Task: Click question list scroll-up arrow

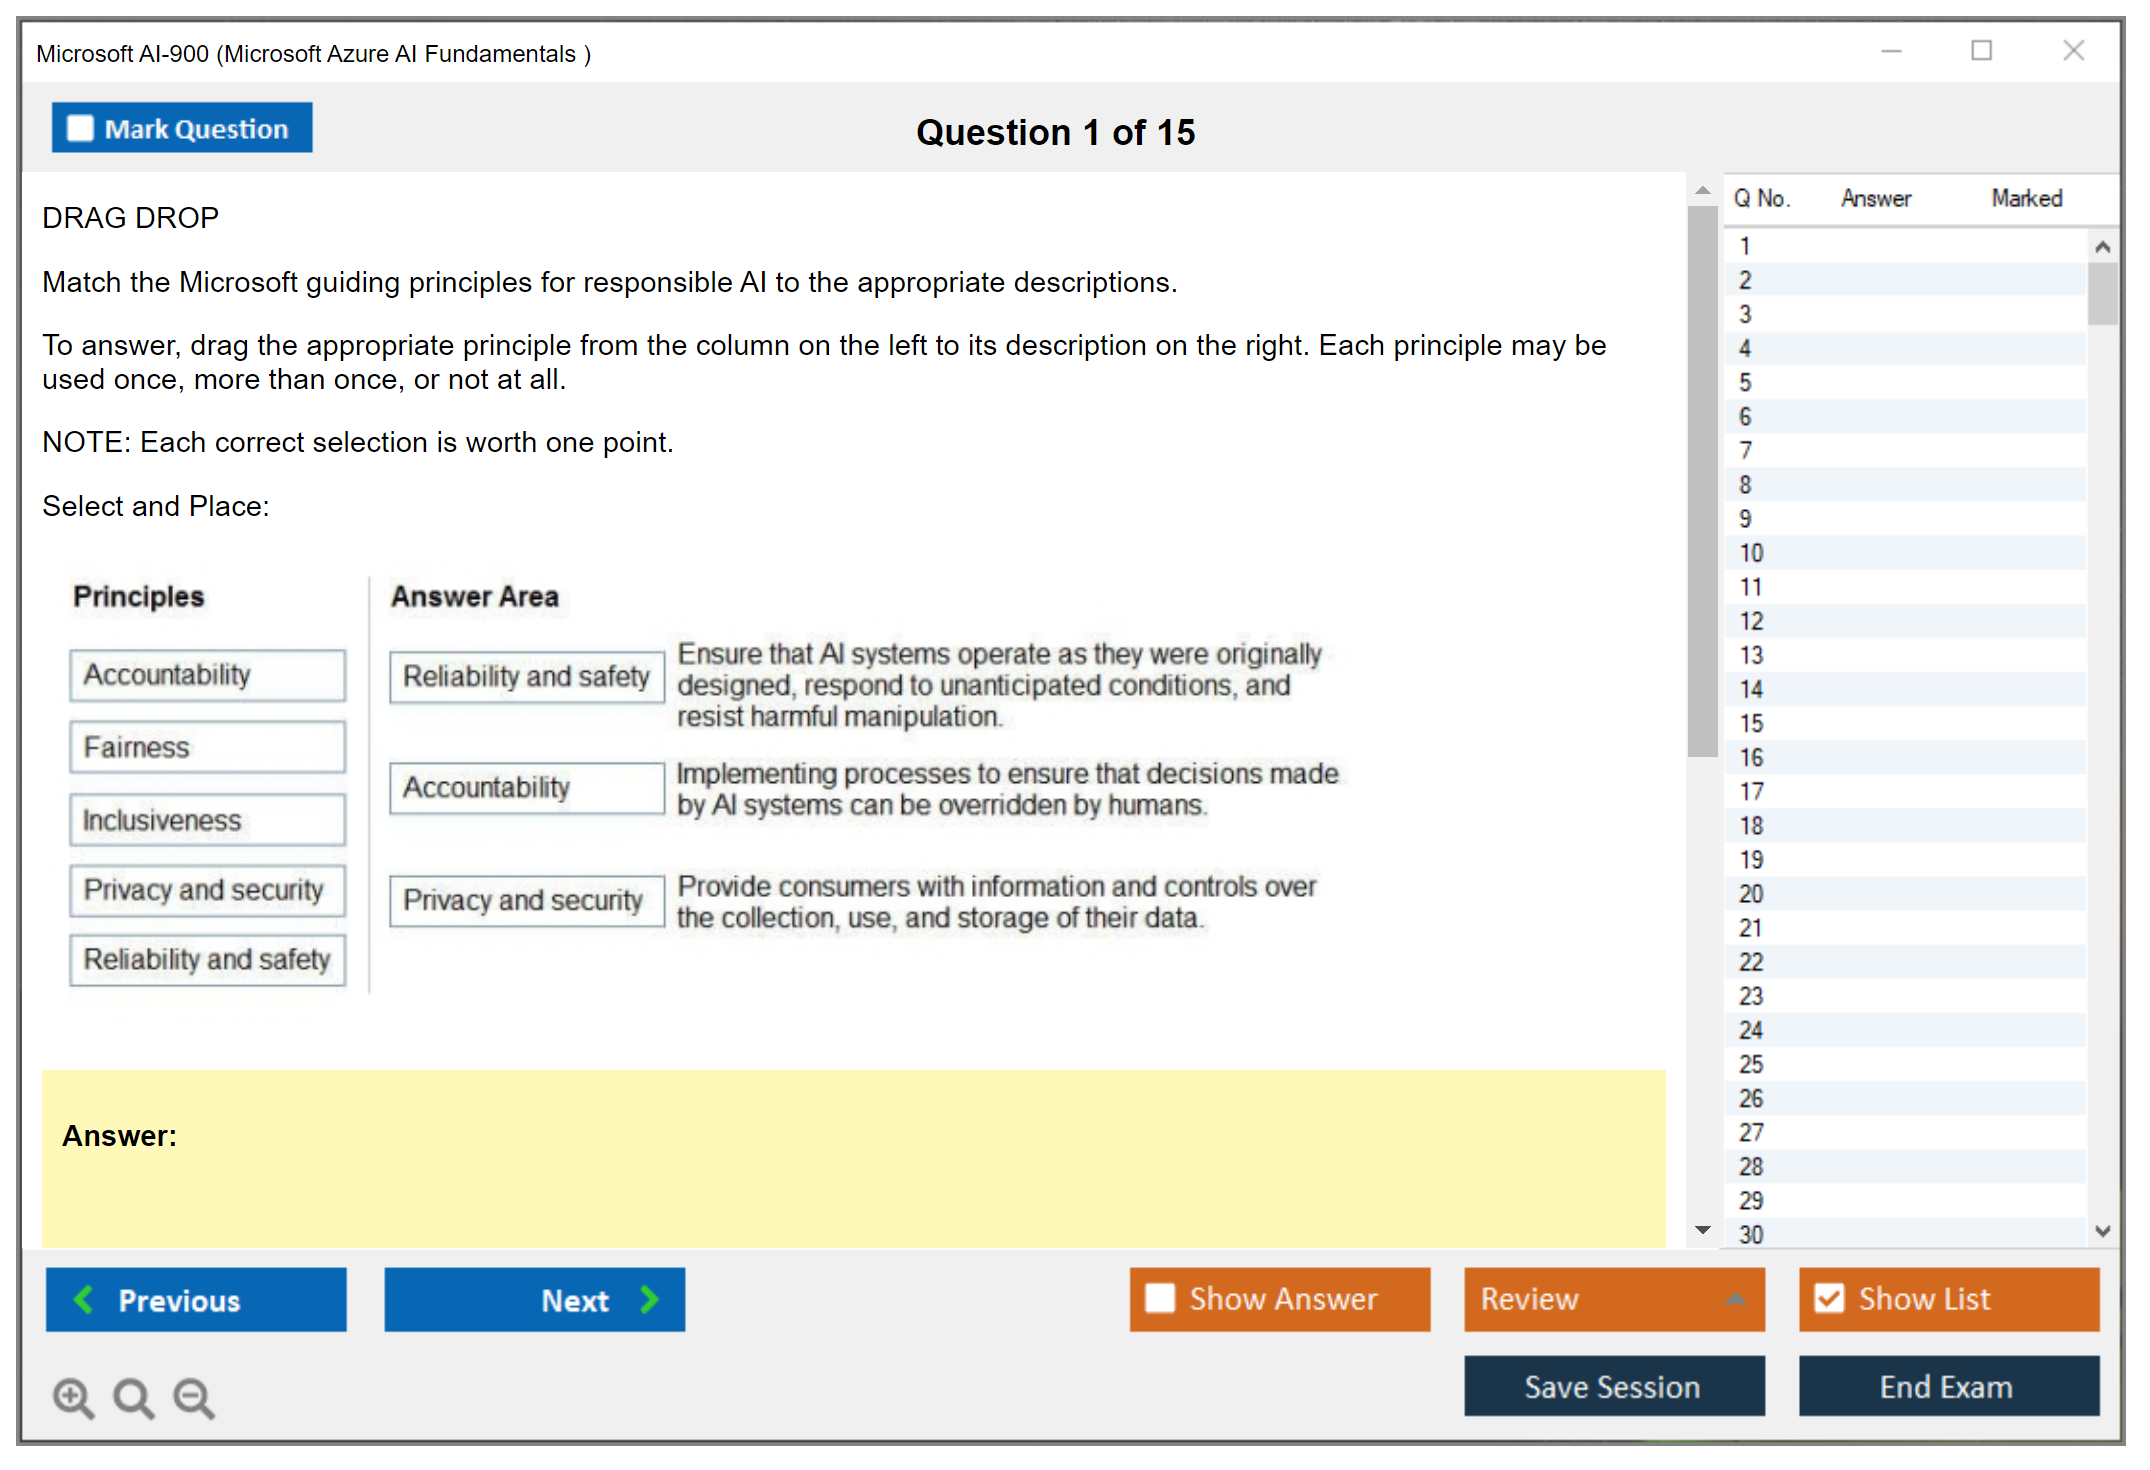Action: (x=2102, y=247)
